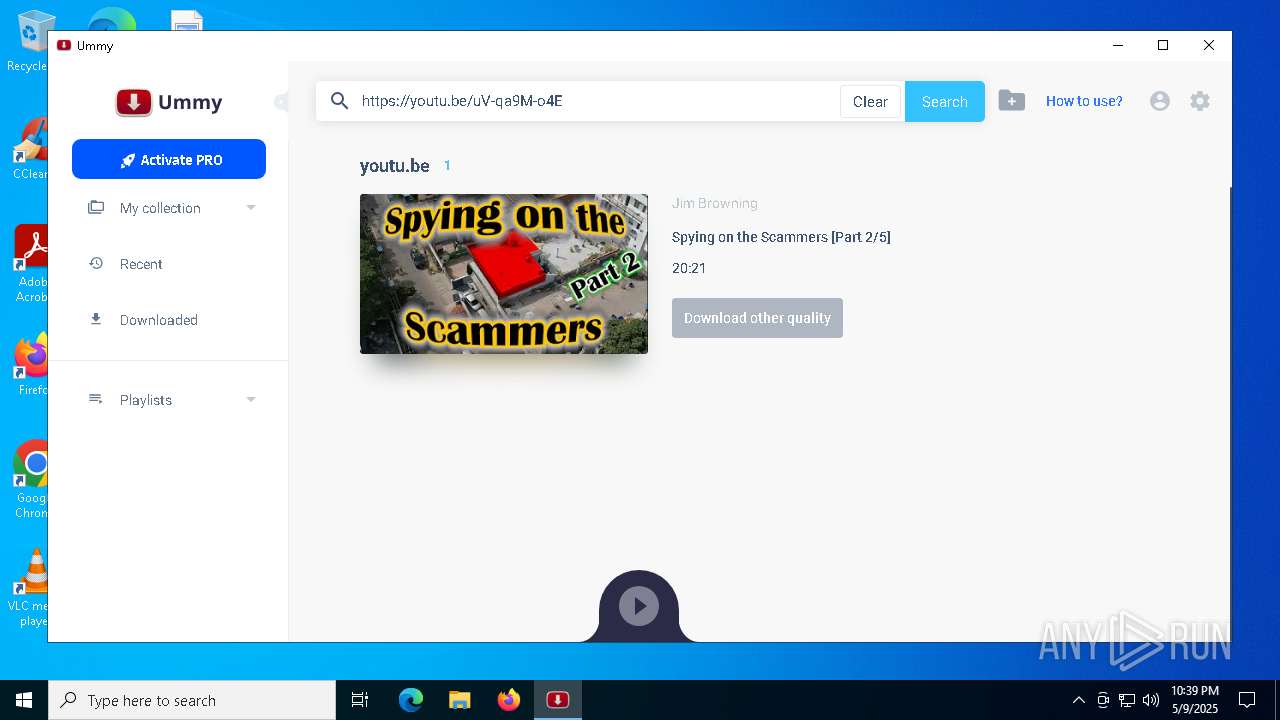Click Ummy title bar app icon
1280x720 pixels.
point(64,46)
